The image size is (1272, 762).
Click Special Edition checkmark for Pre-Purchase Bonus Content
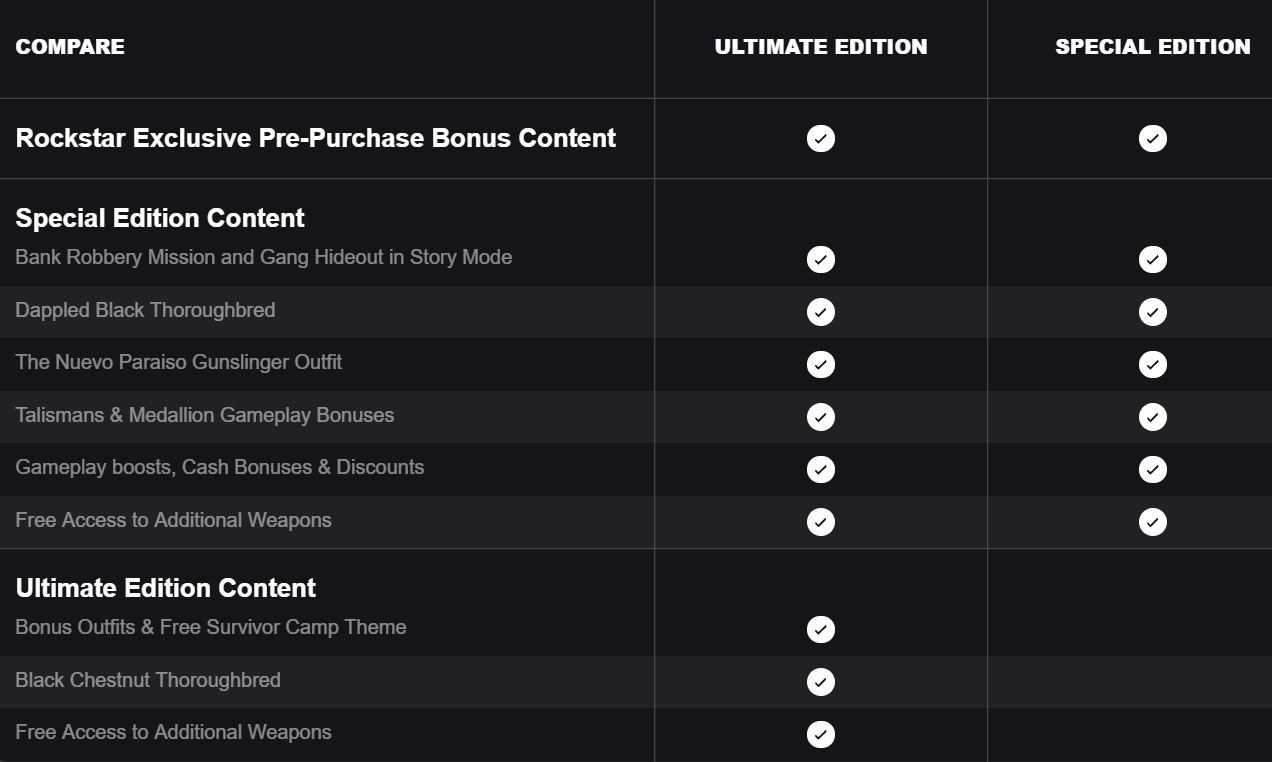1152,139
